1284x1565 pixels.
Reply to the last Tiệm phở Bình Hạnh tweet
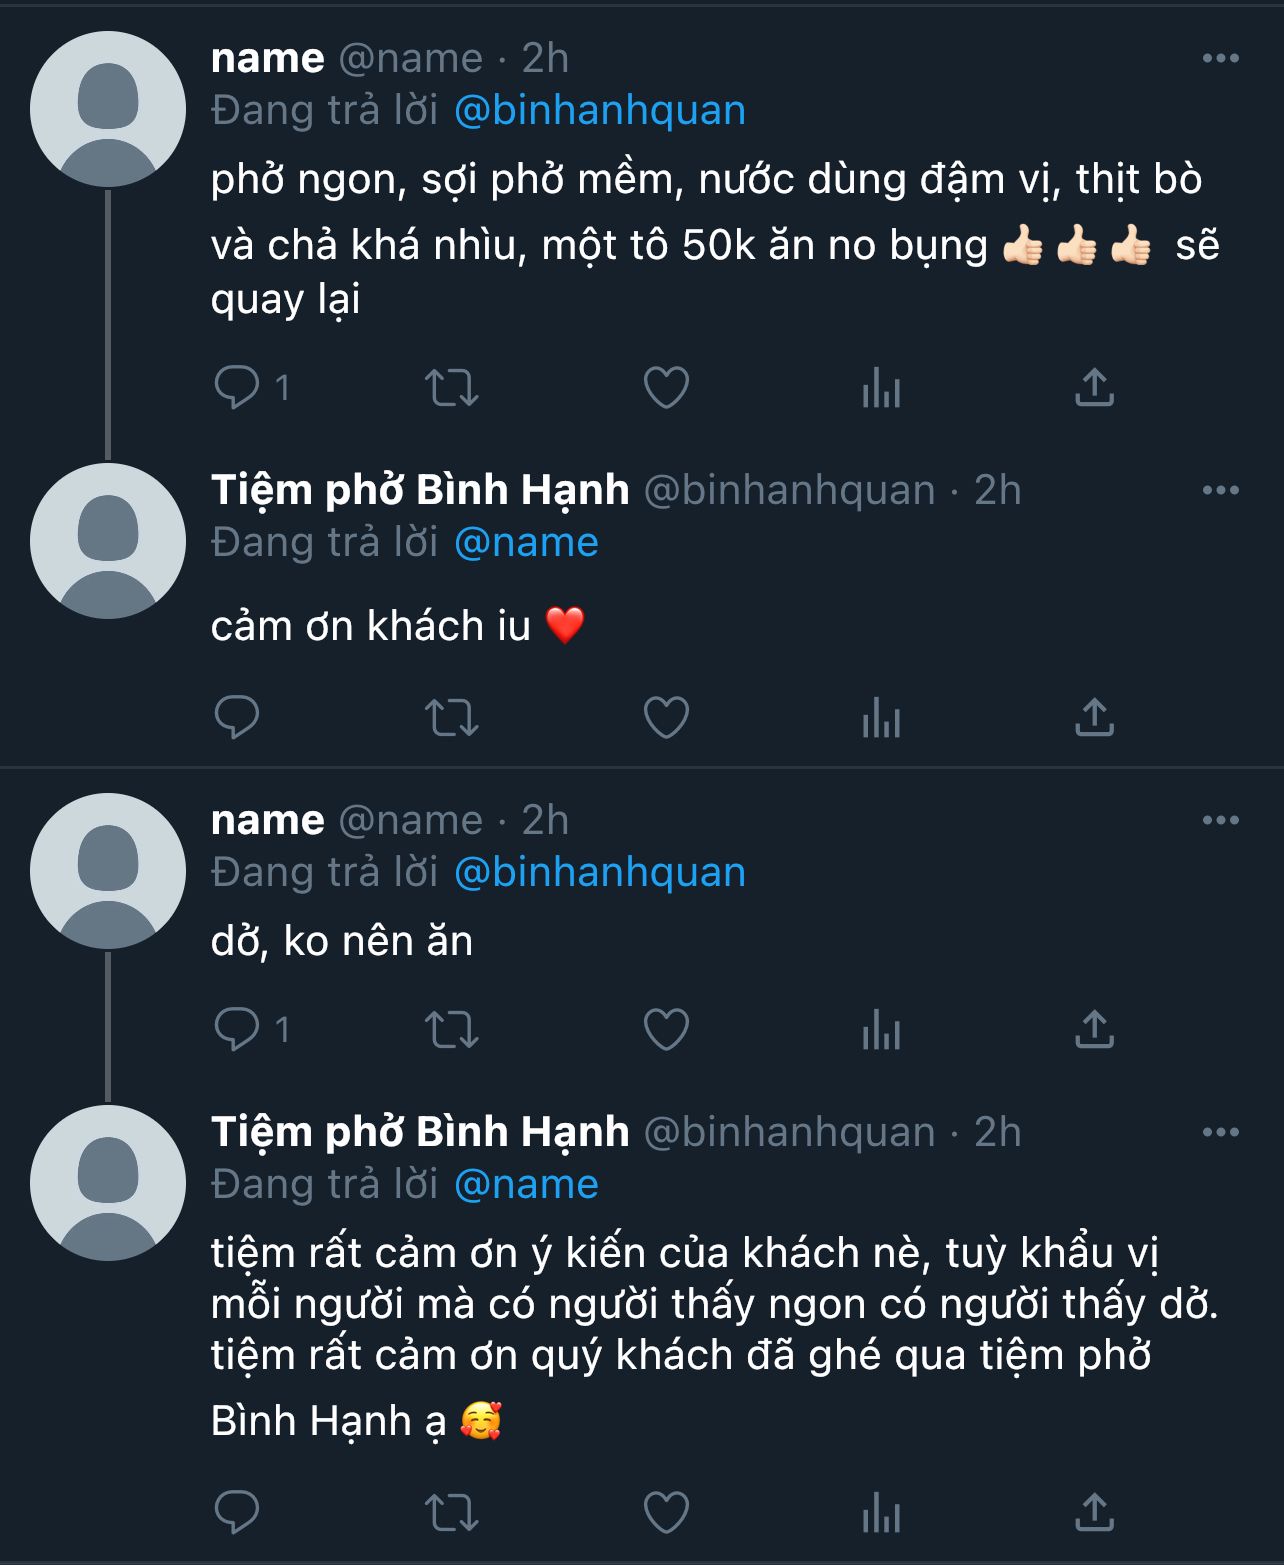click(237, 1511)
